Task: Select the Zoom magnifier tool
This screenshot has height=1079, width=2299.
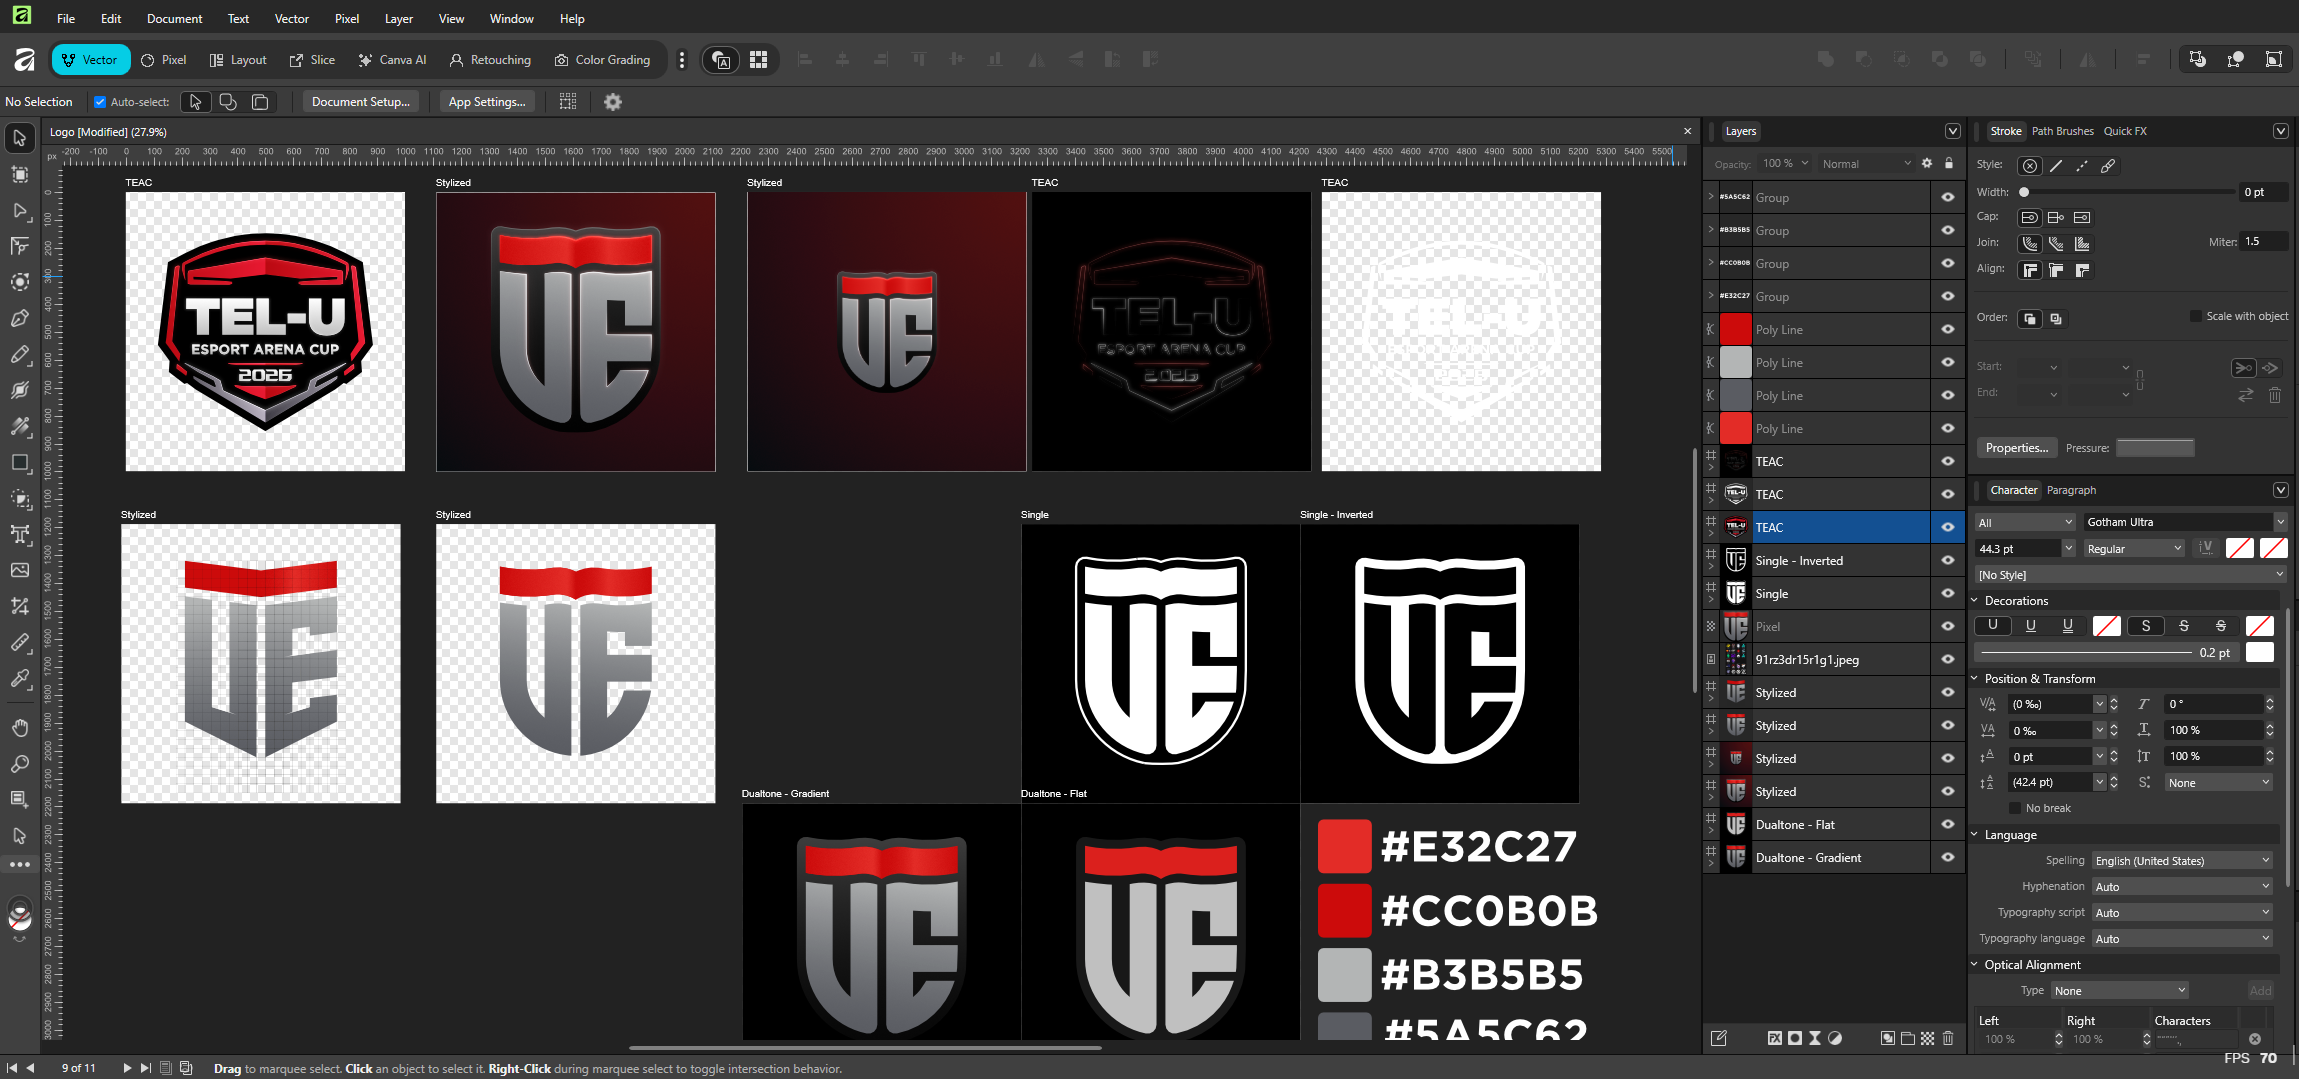Action: pos(20,764)
